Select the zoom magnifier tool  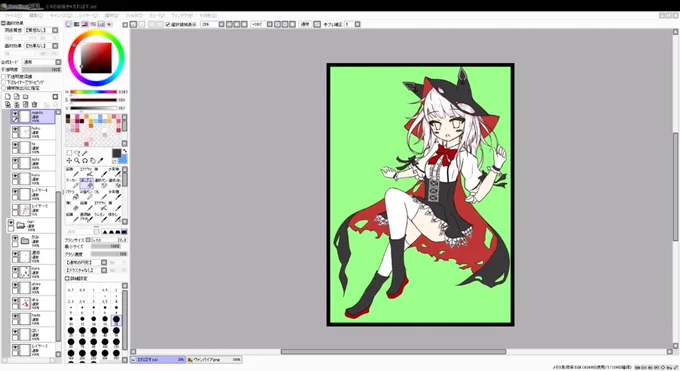(77, 161)
